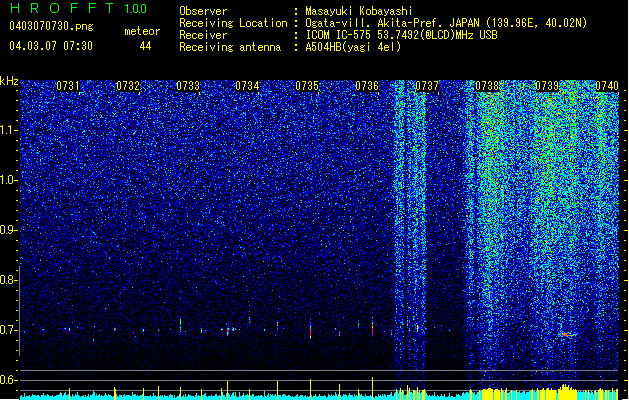Click the kHz axis unit label

[9, 81]
